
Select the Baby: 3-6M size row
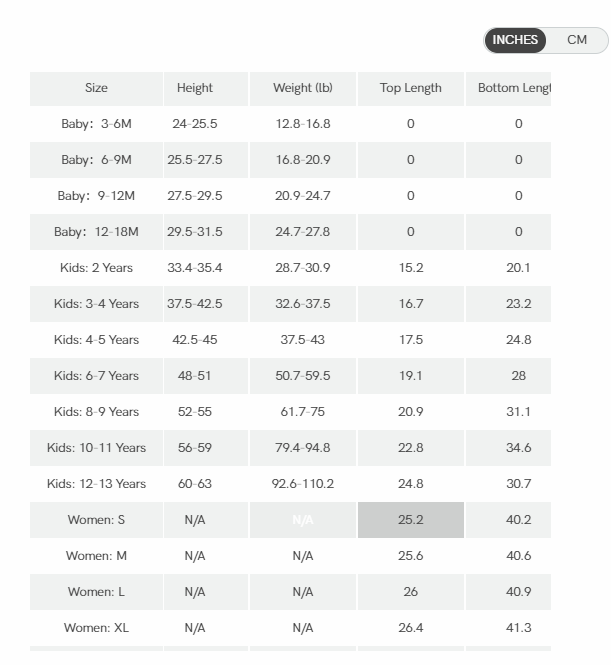pos(96,124)
